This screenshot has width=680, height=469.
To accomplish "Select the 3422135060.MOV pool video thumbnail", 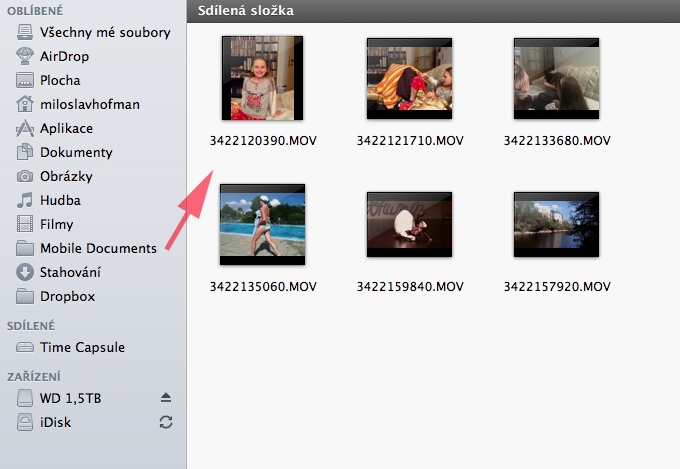I will point(262,224).
